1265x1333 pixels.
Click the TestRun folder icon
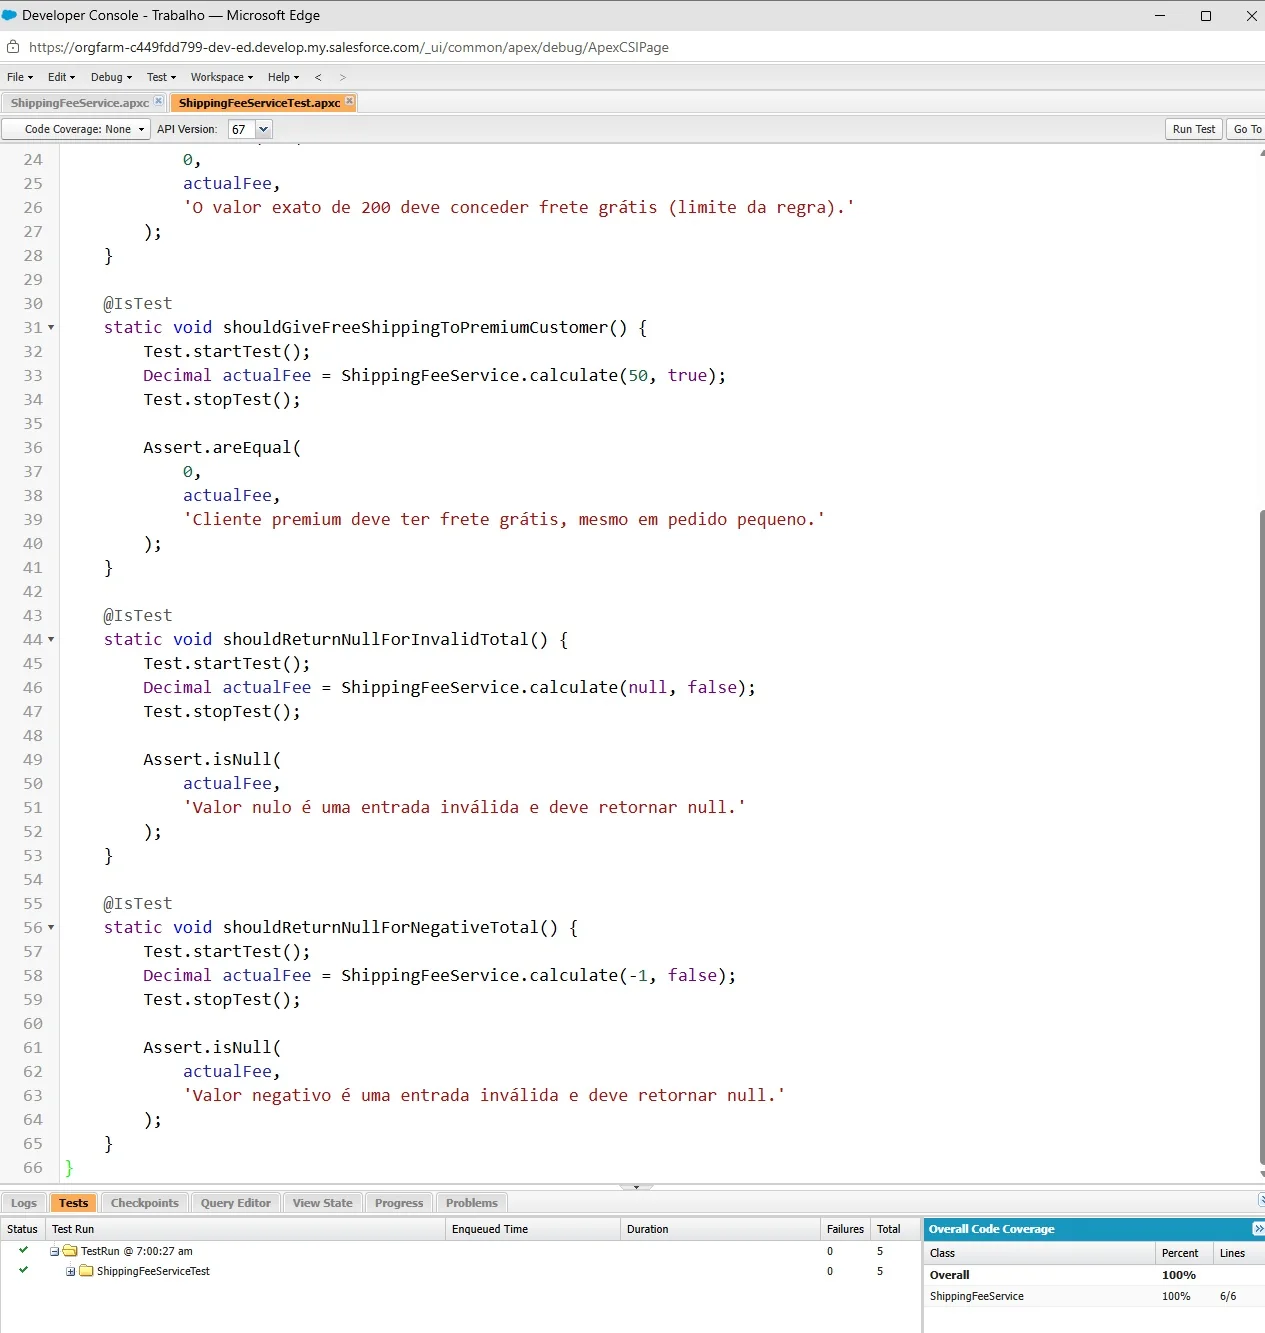click(x=70, y=1251)
